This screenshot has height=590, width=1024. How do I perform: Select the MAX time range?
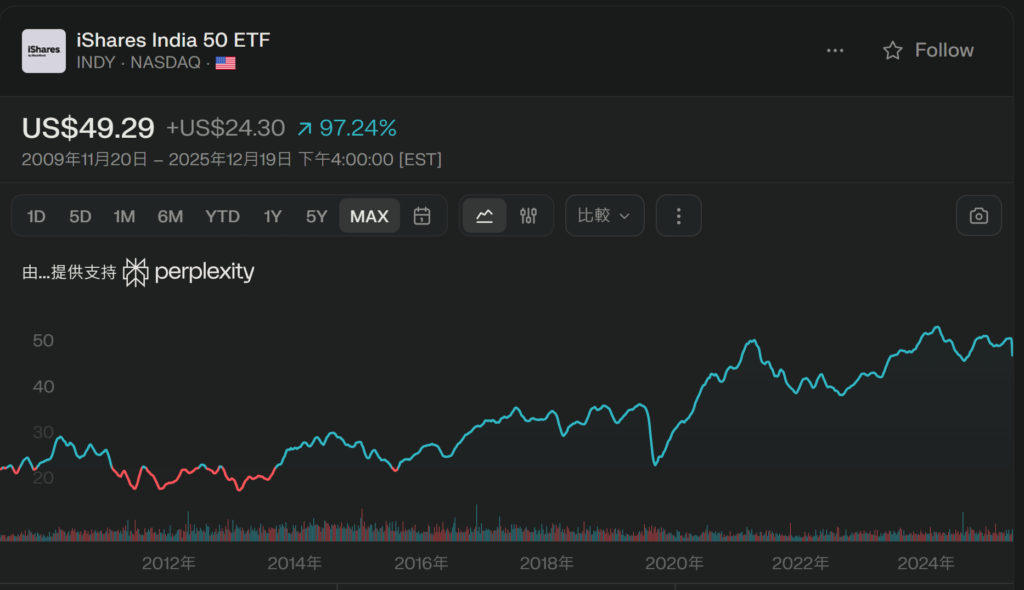coord(369,216)
